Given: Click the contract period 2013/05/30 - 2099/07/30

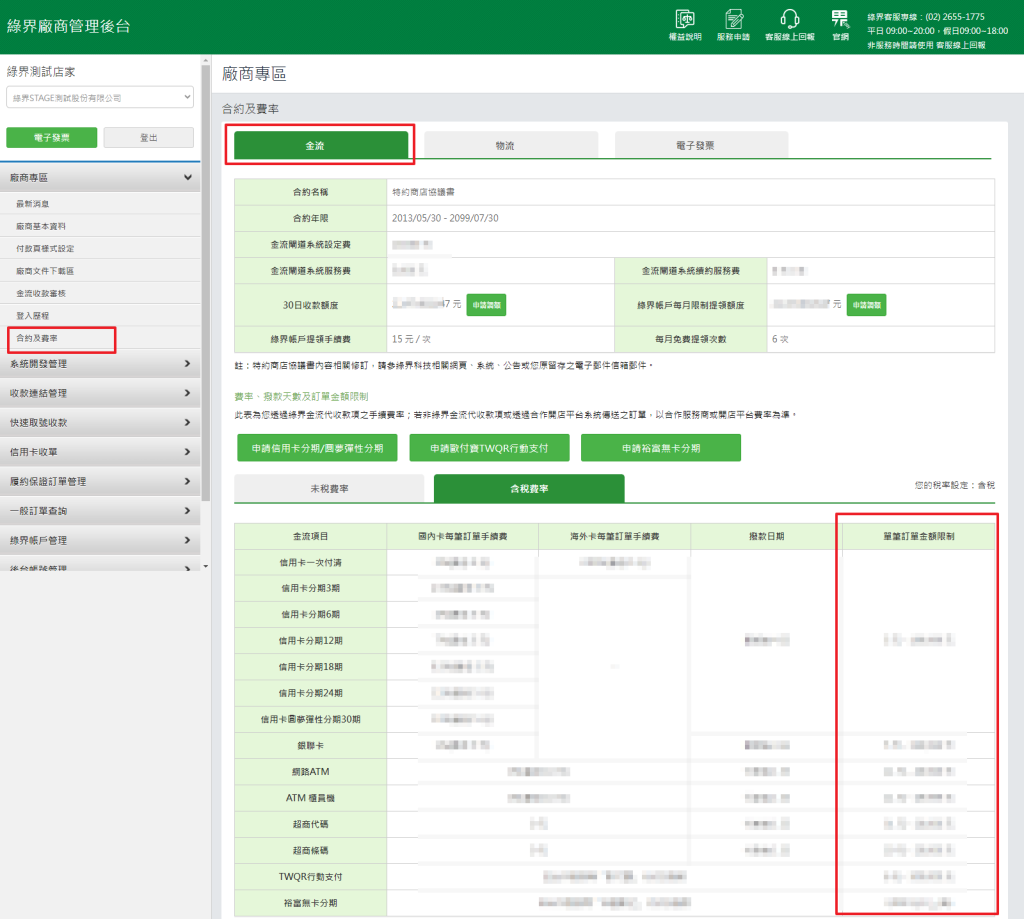Looking at the screenshot, I should [445, 218].
